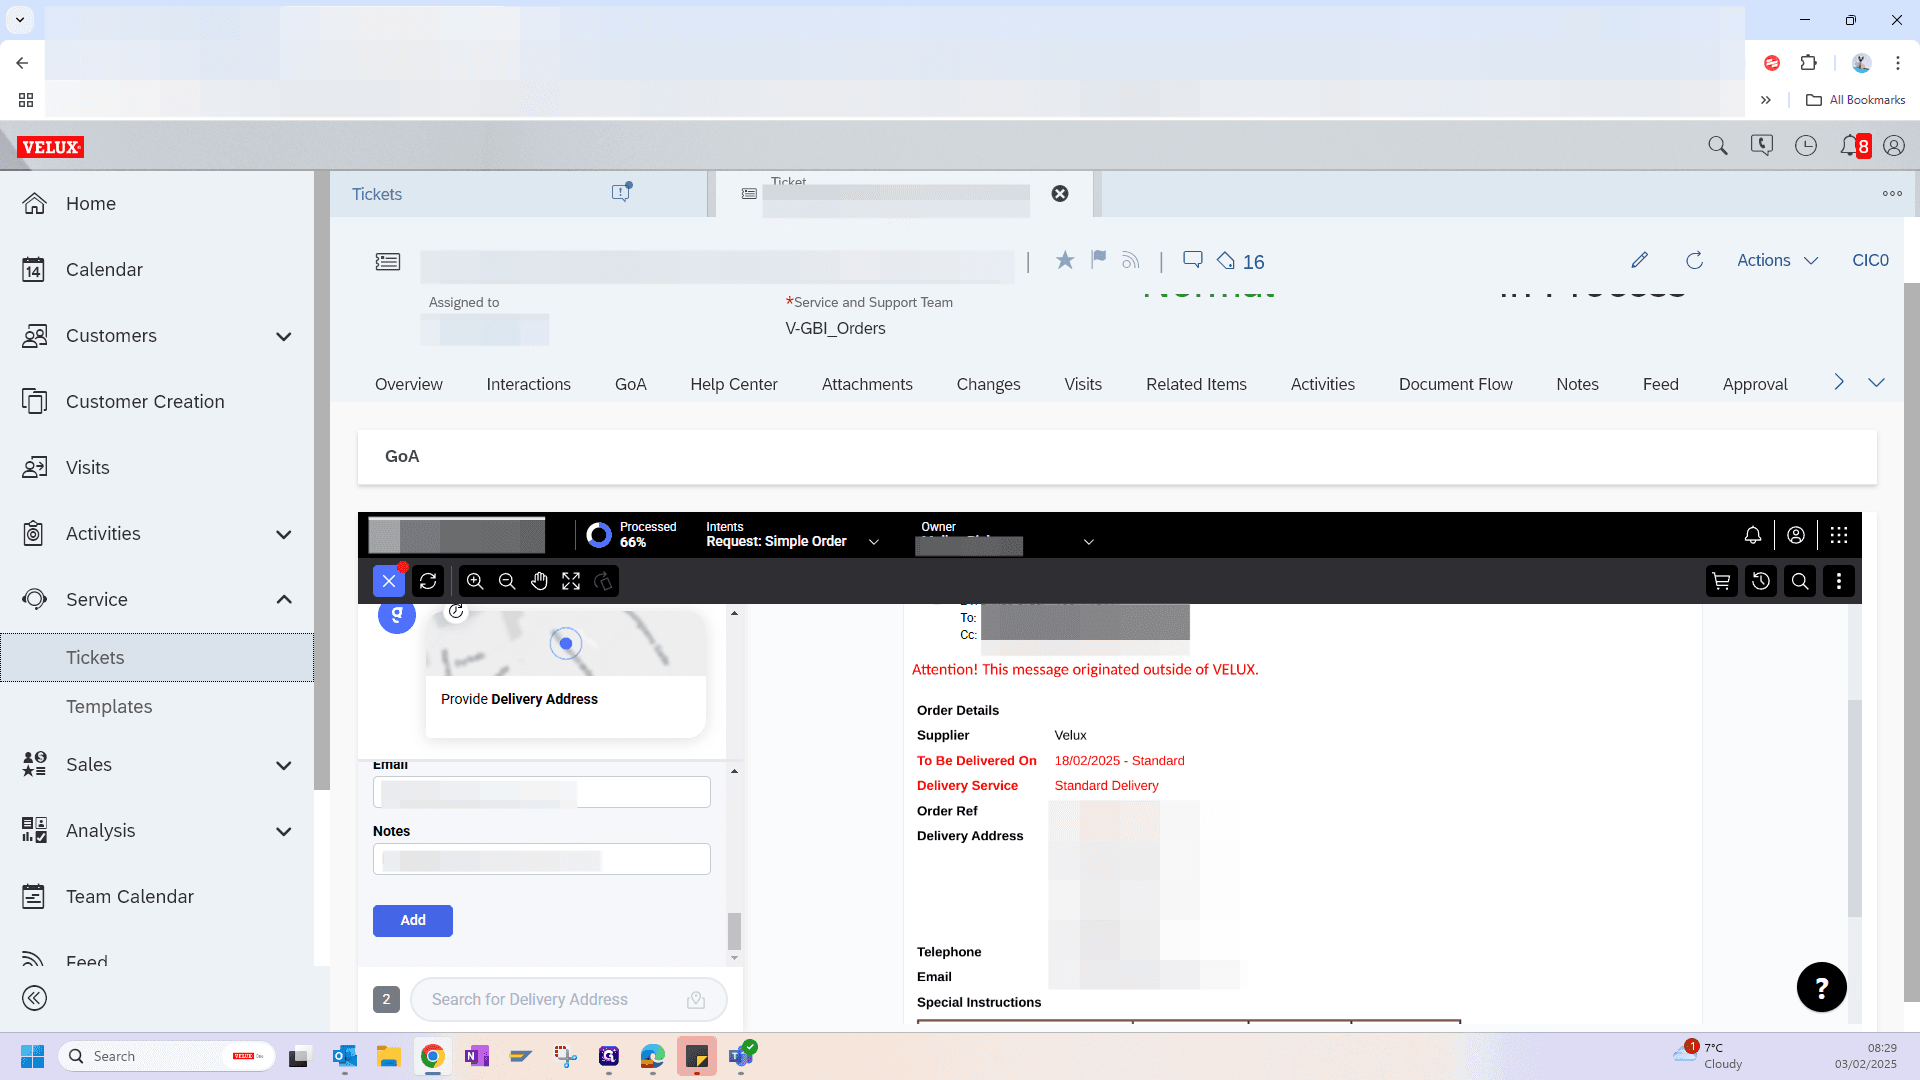Refresh the ticket with circular arrow icon

[x=1694, y=261]
